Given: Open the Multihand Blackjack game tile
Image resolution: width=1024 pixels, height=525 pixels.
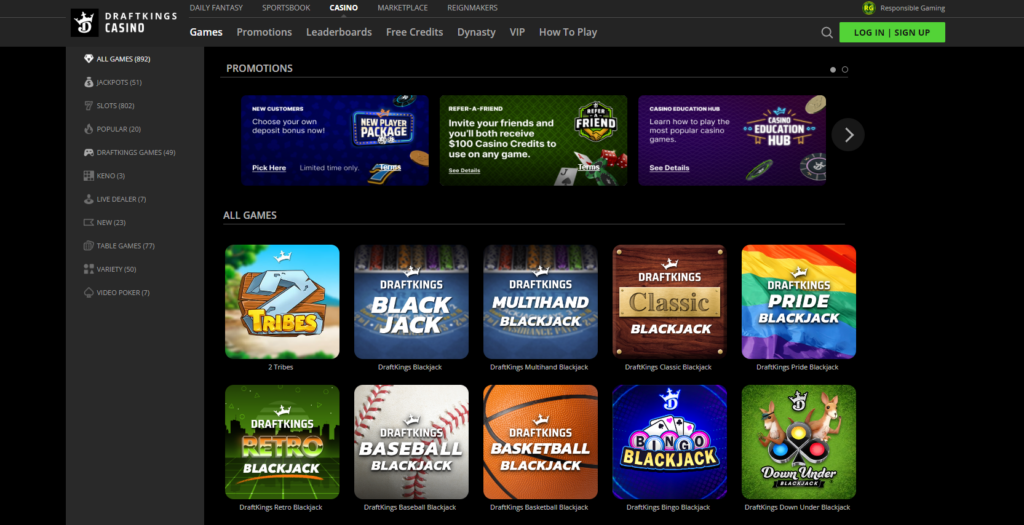Looking at the screenshot, I should click(x=540, y=302).
